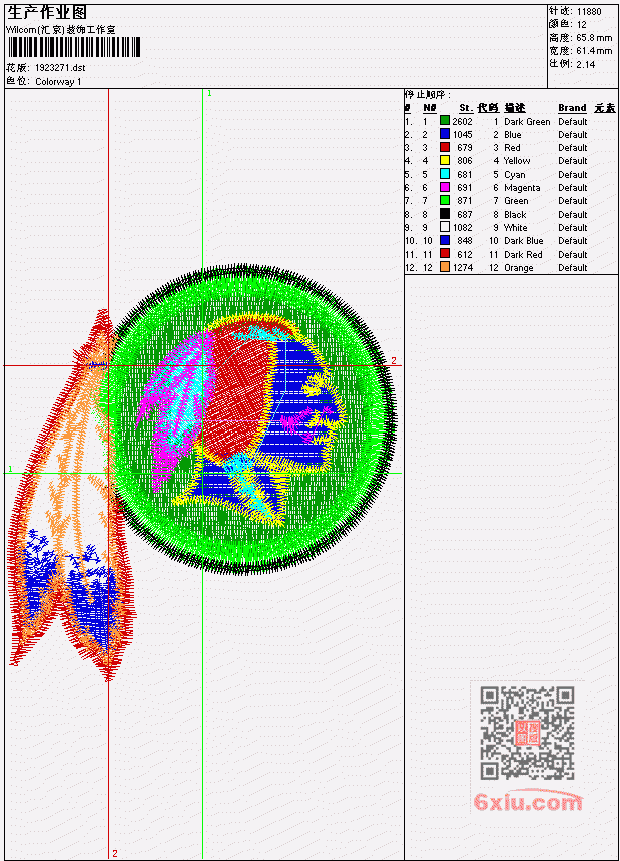Screen dimensions: 620x861
Task: Click the color count value 12
Action: tap(582, 25)
